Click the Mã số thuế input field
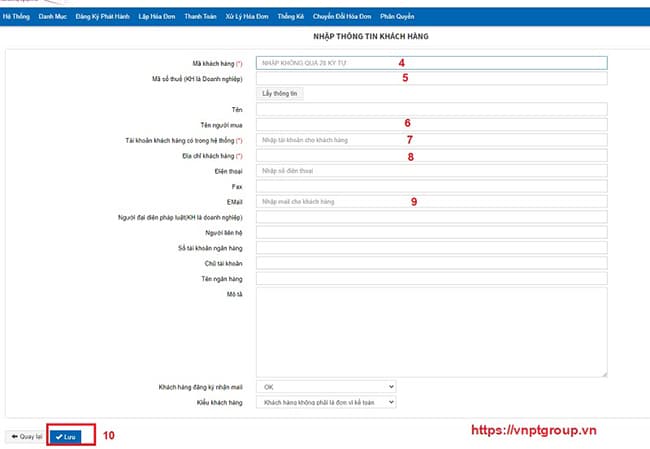Viewport: 650px width, 449px height. [x=431, y=77]
